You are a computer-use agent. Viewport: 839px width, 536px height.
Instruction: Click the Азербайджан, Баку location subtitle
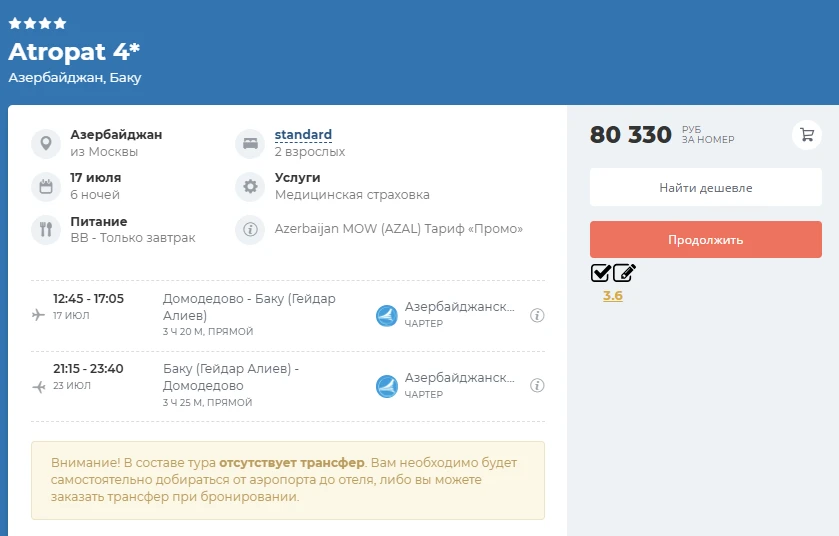point(75,78)
